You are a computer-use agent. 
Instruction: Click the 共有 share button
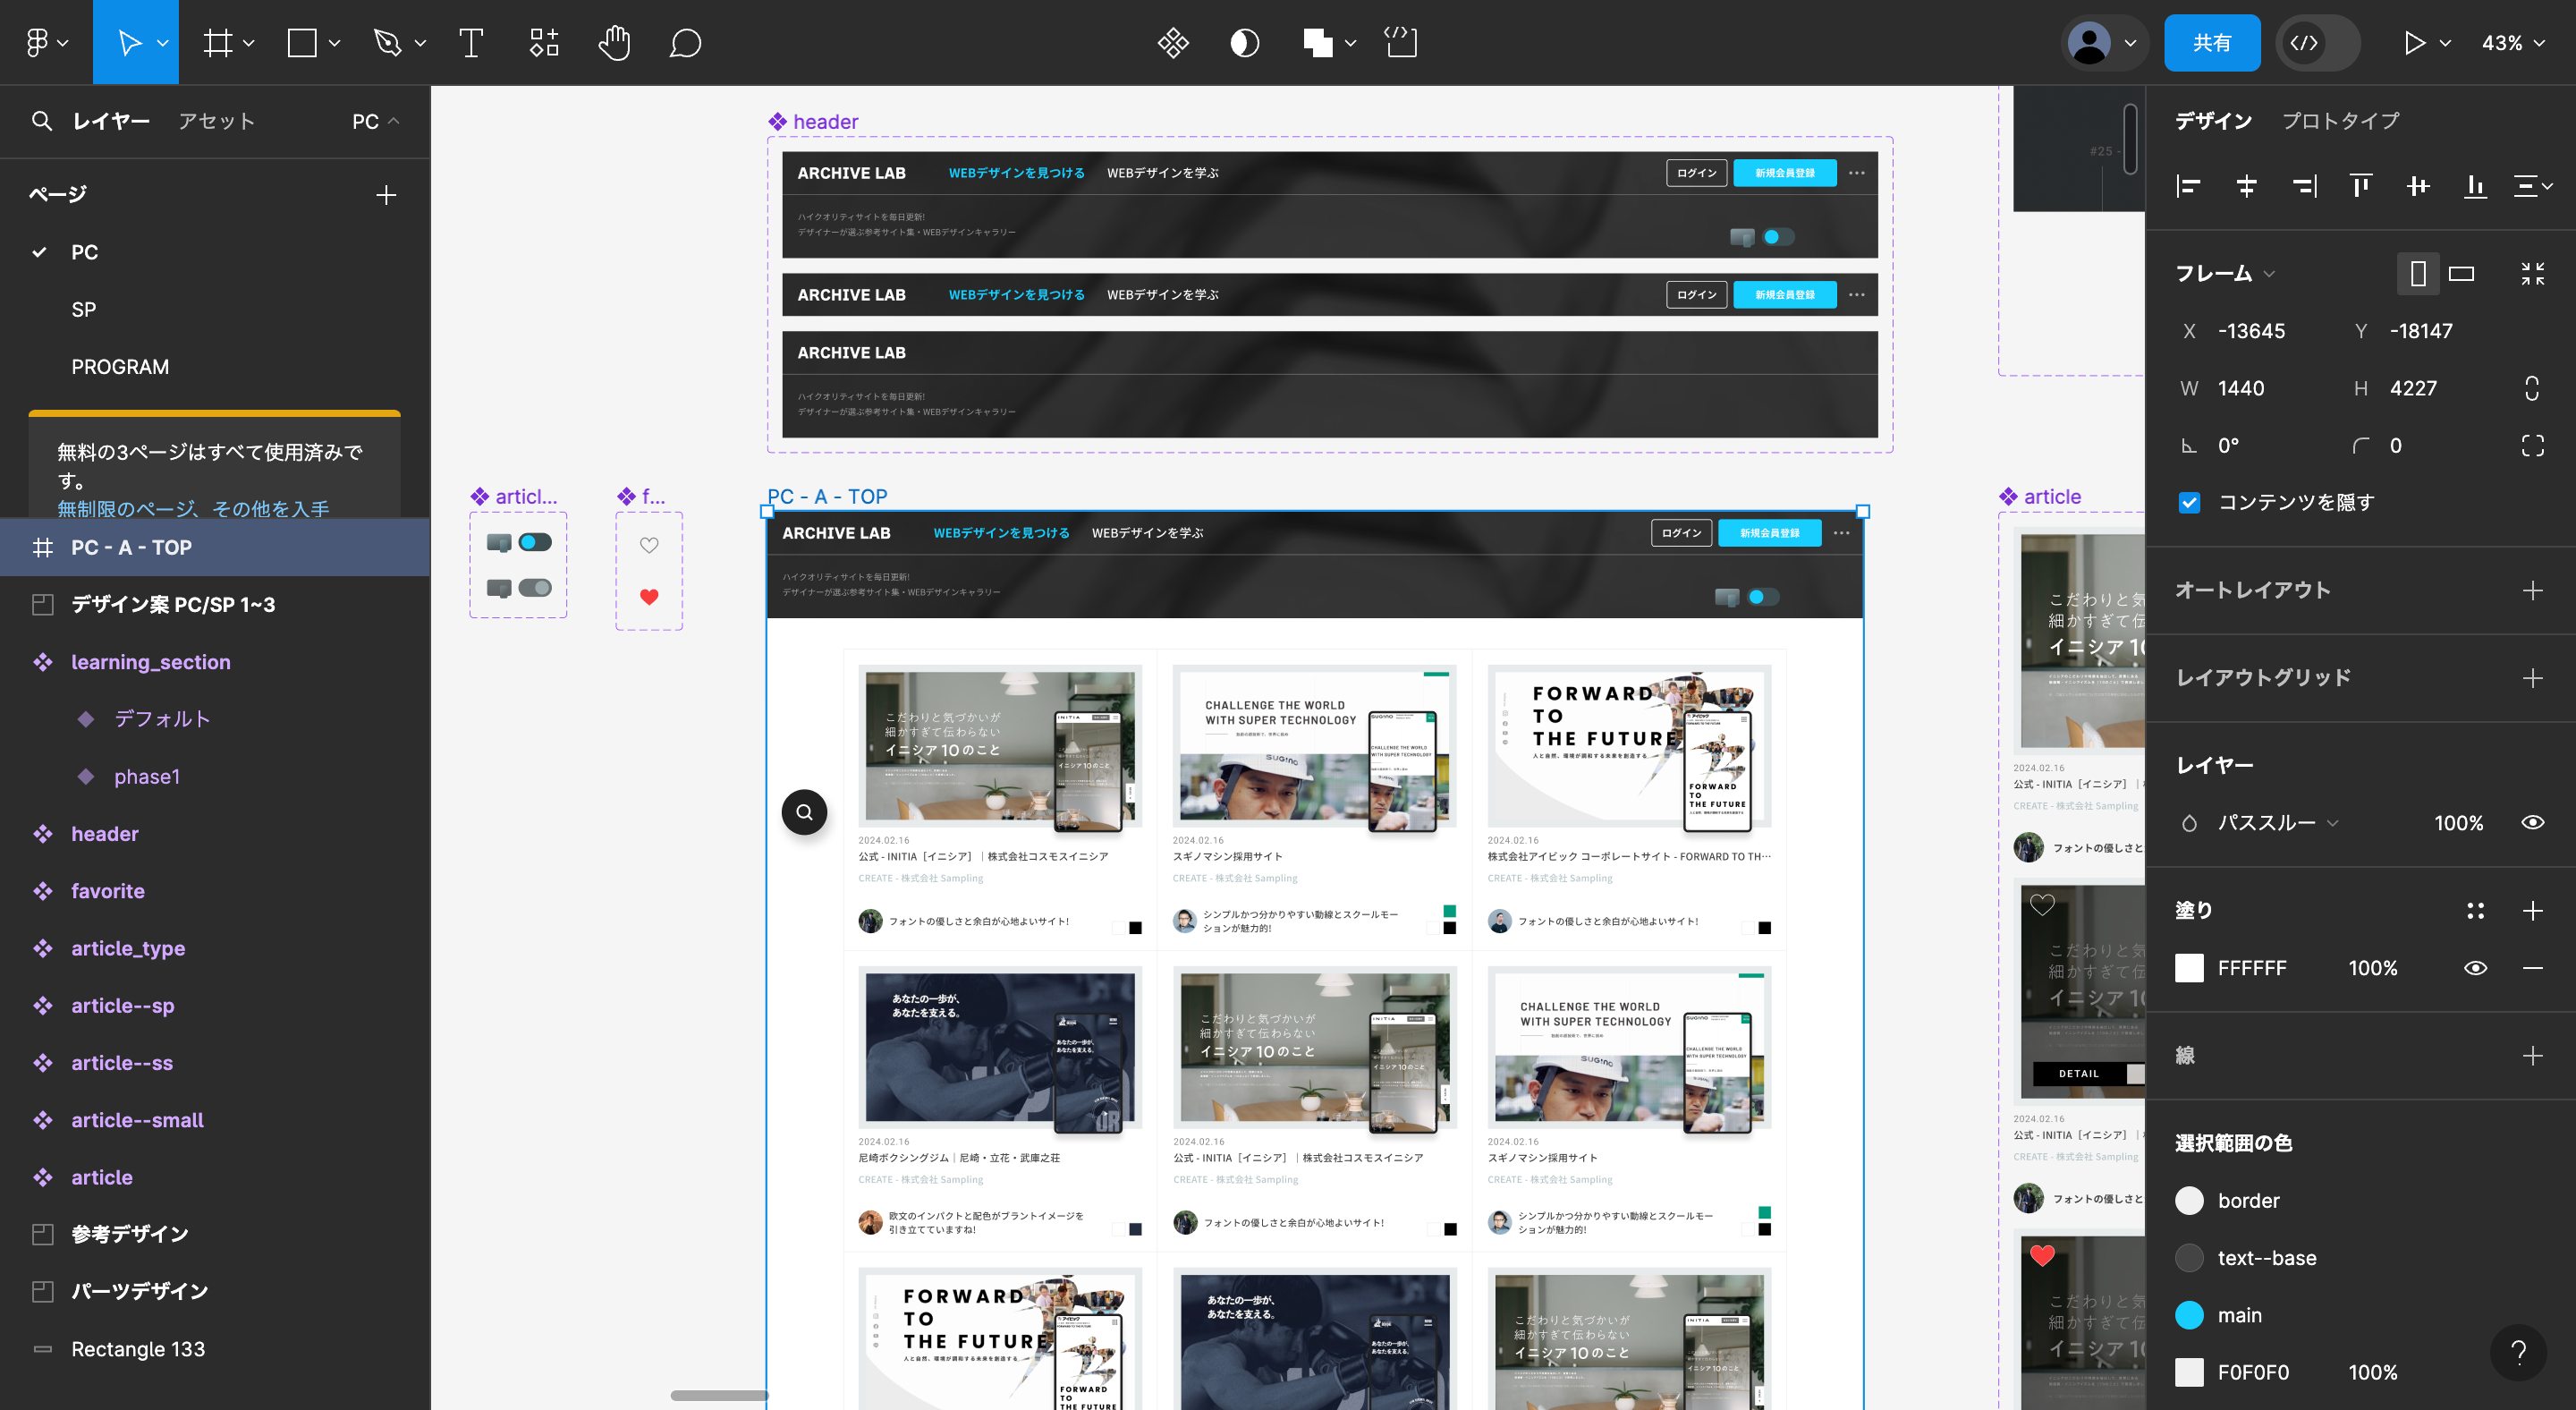pos(2212,42)
